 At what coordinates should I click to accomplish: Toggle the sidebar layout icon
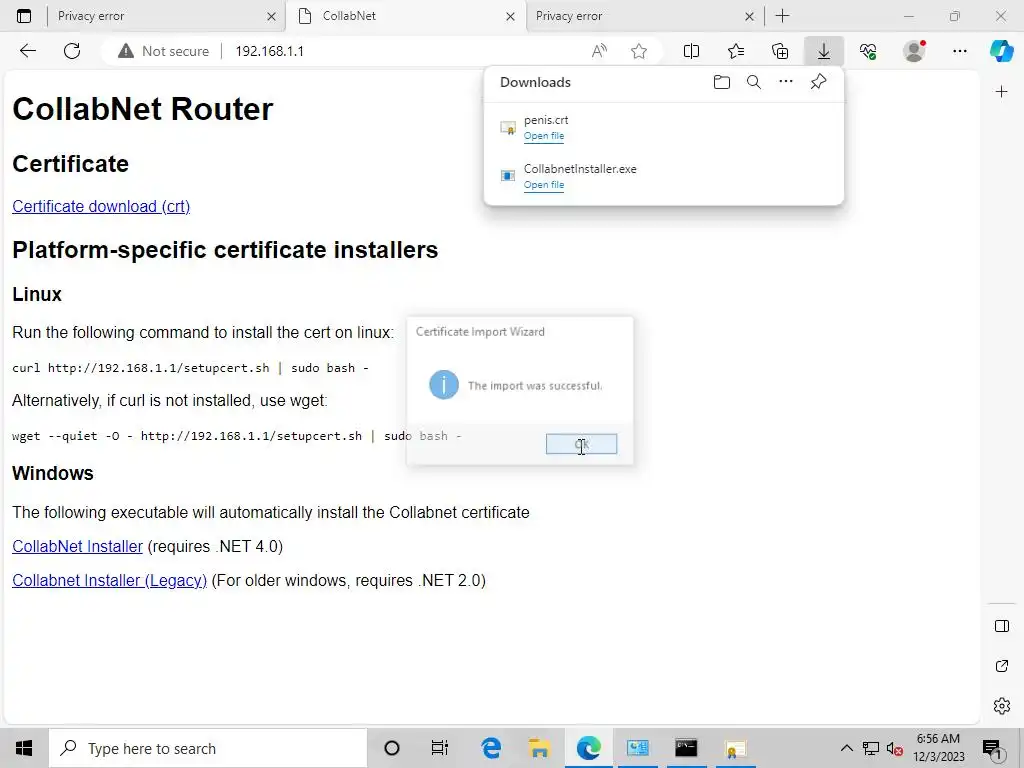pos(1002,626)
